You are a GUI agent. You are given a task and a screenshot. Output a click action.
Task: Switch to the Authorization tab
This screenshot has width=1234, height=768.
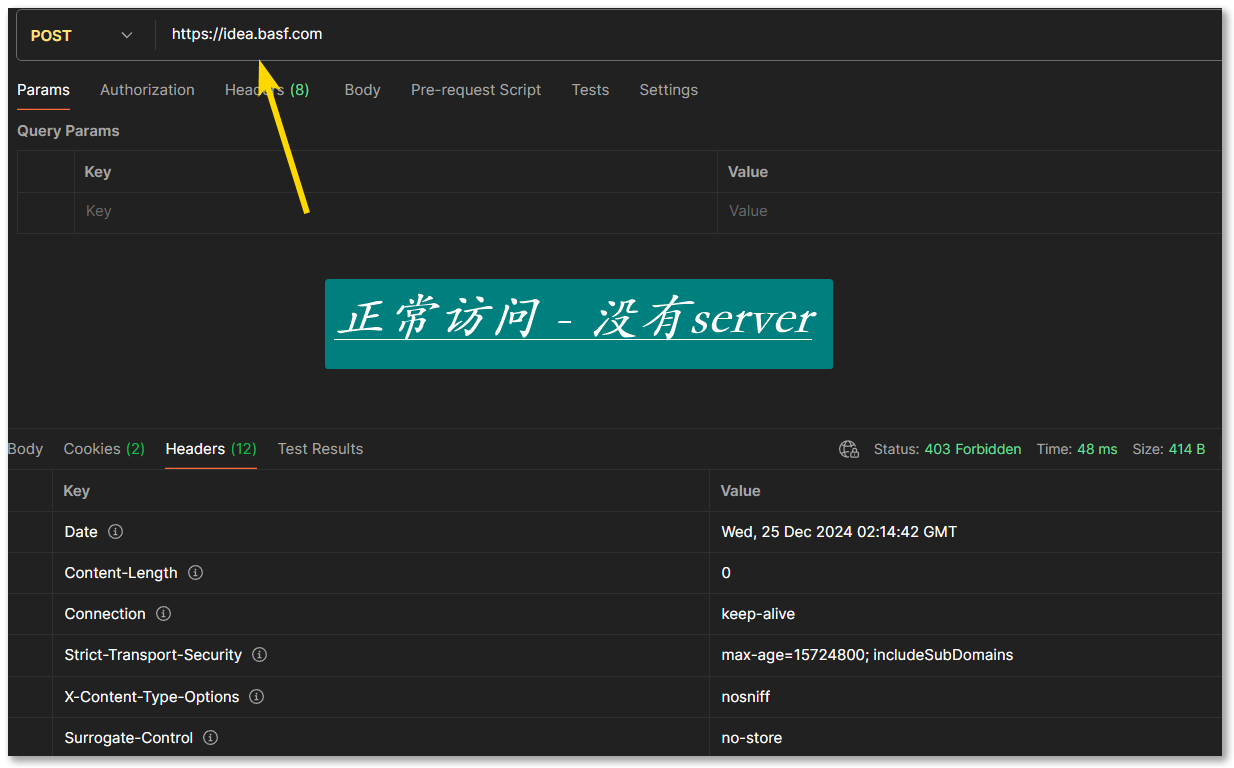pos(147,90)
